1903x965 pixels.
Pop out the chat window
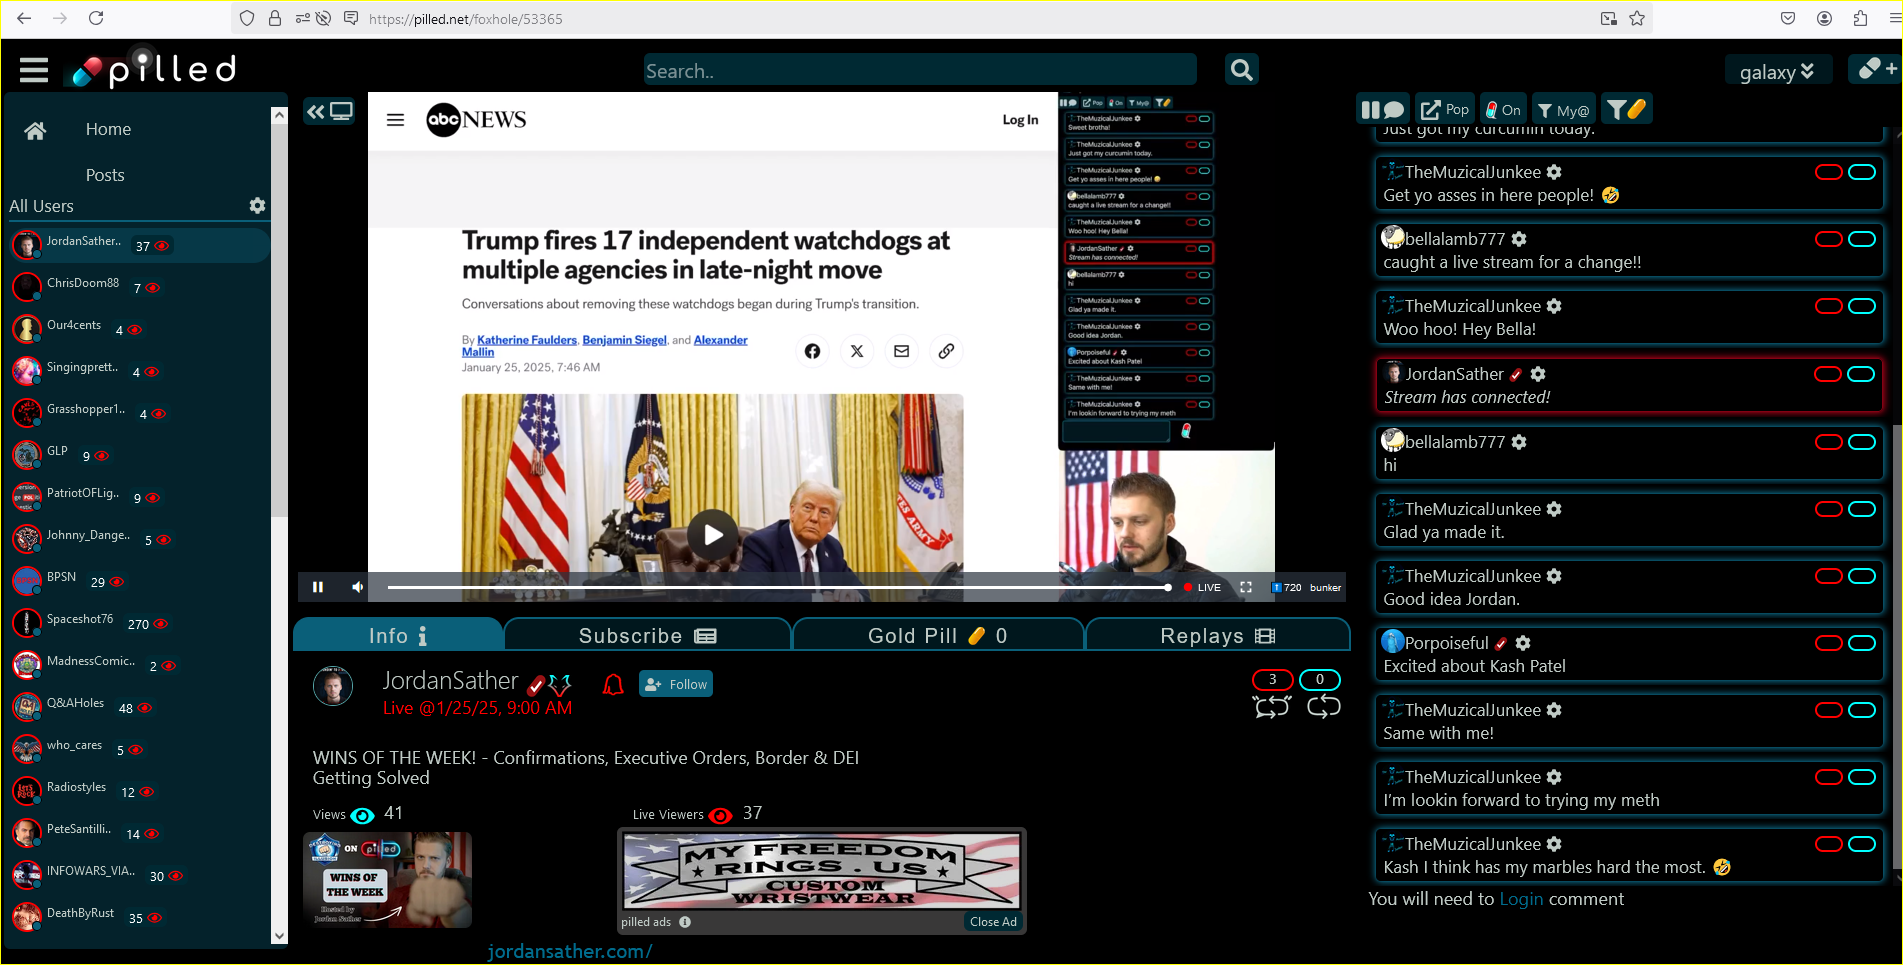coord(1445,109)
